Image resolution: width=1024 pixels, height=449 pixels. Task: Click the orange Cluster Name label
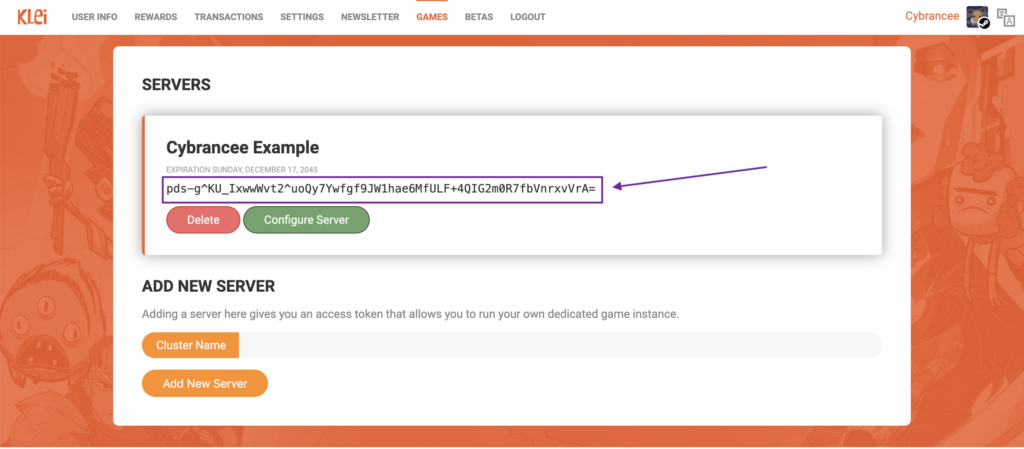coord(190,345)
